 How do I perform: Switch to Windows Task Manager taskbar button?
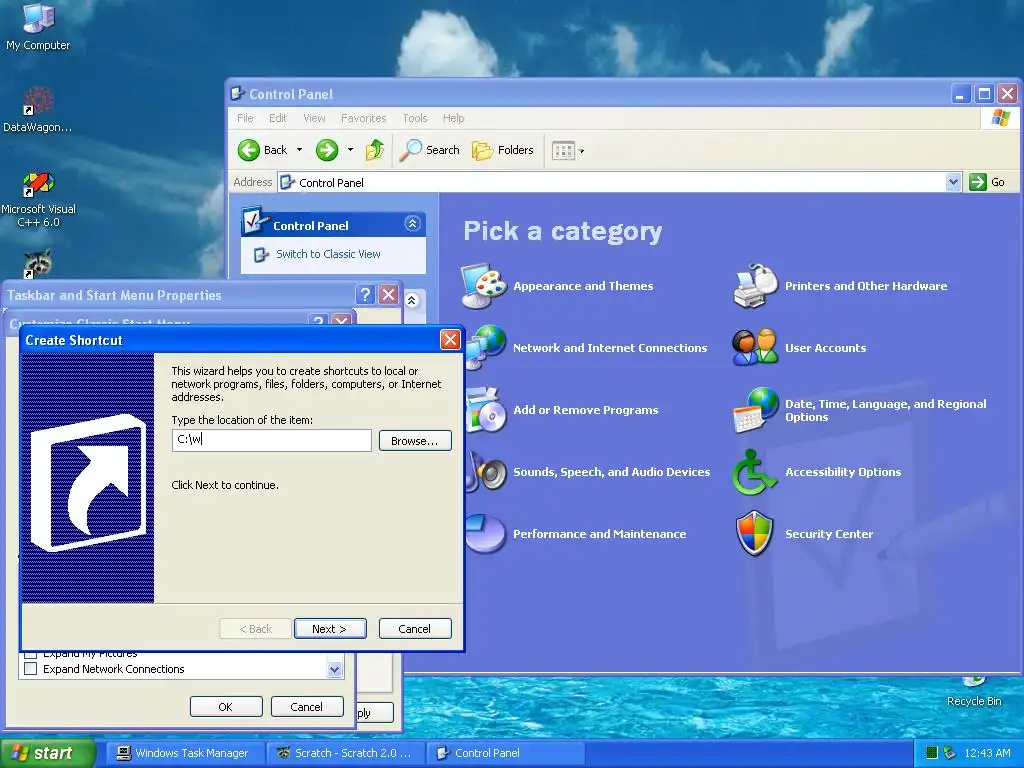[x=186, y=753]
